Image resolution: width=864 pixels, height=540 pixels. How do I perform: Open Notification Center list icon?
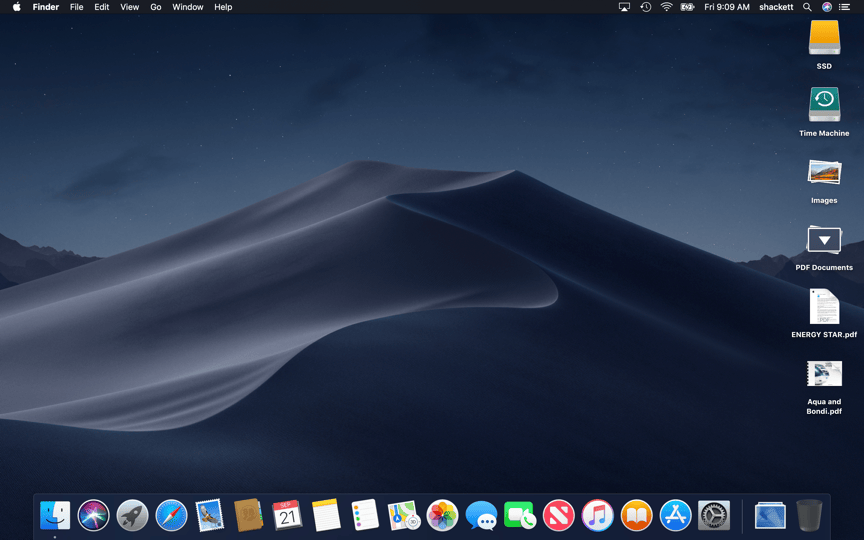(844, 7)
